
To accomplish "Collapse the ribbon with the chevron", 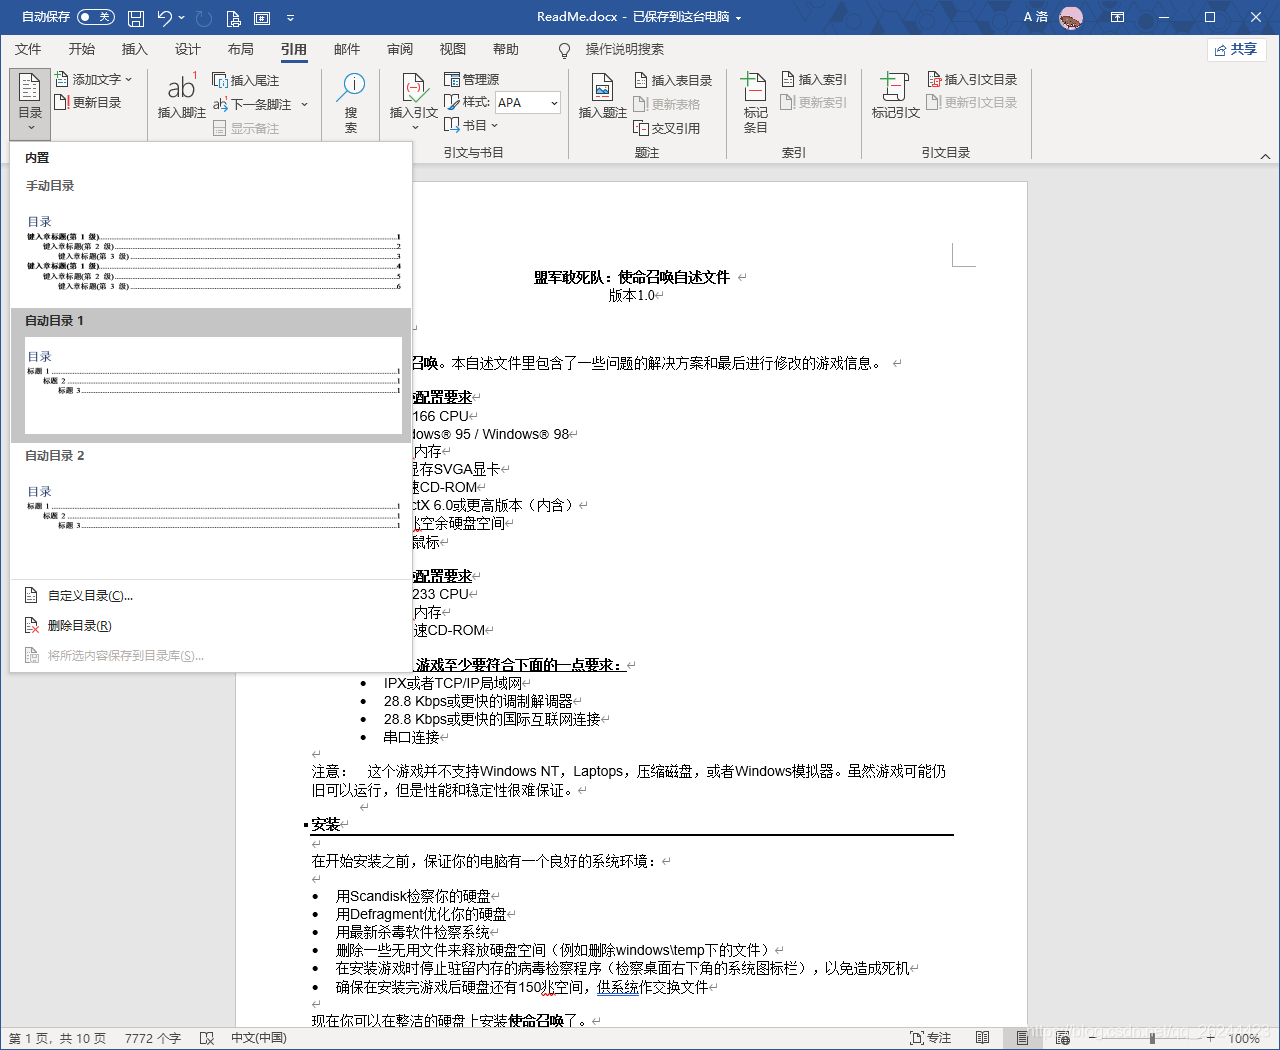I will [1265, 156].
